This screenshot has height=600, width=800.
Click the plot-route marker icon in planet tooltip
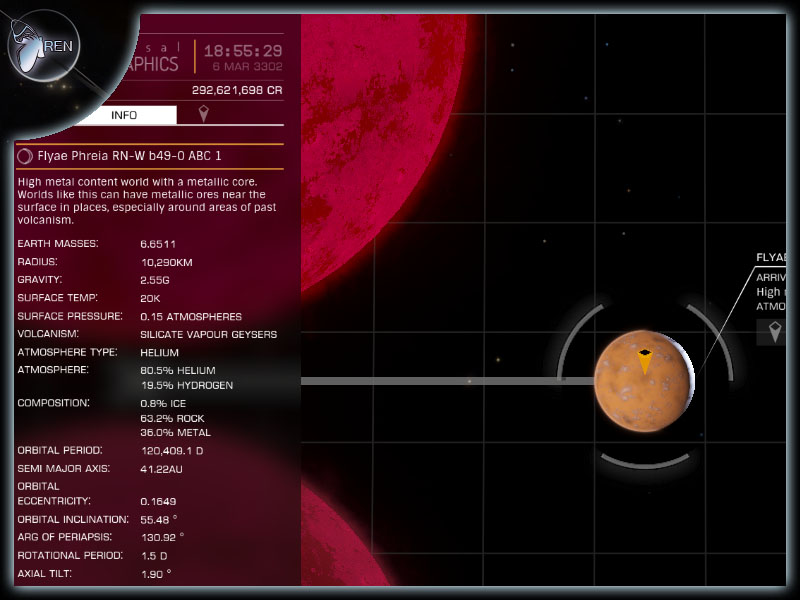click(x=775, y=332)
